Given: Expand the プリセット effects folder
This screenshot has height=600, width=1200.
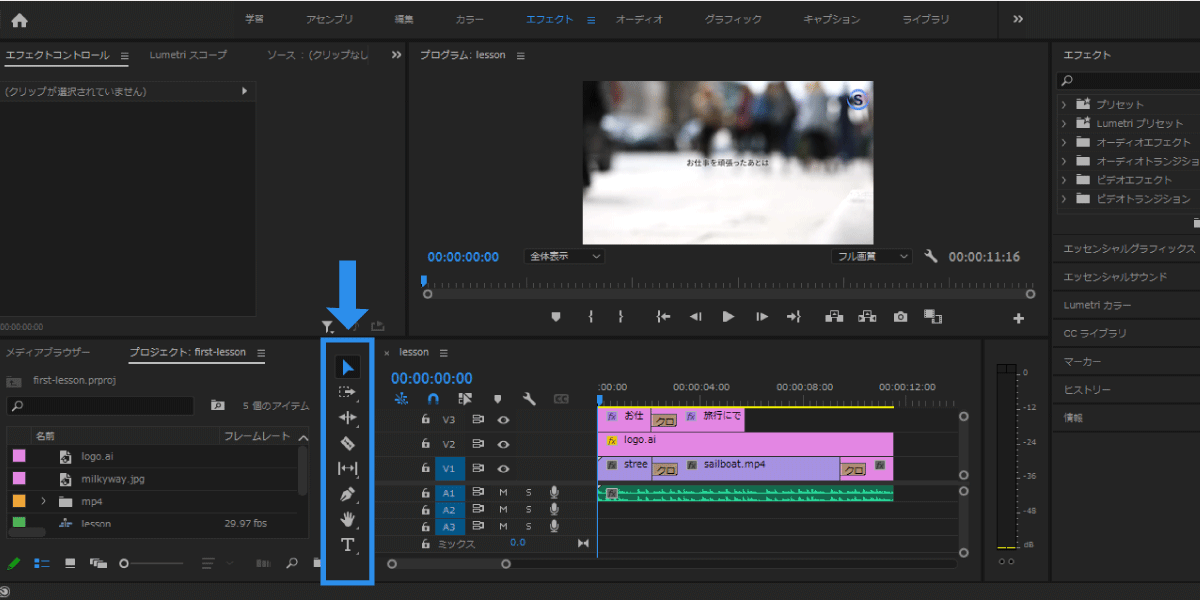Looking at the screenshot, I should tap(1064, 104).
